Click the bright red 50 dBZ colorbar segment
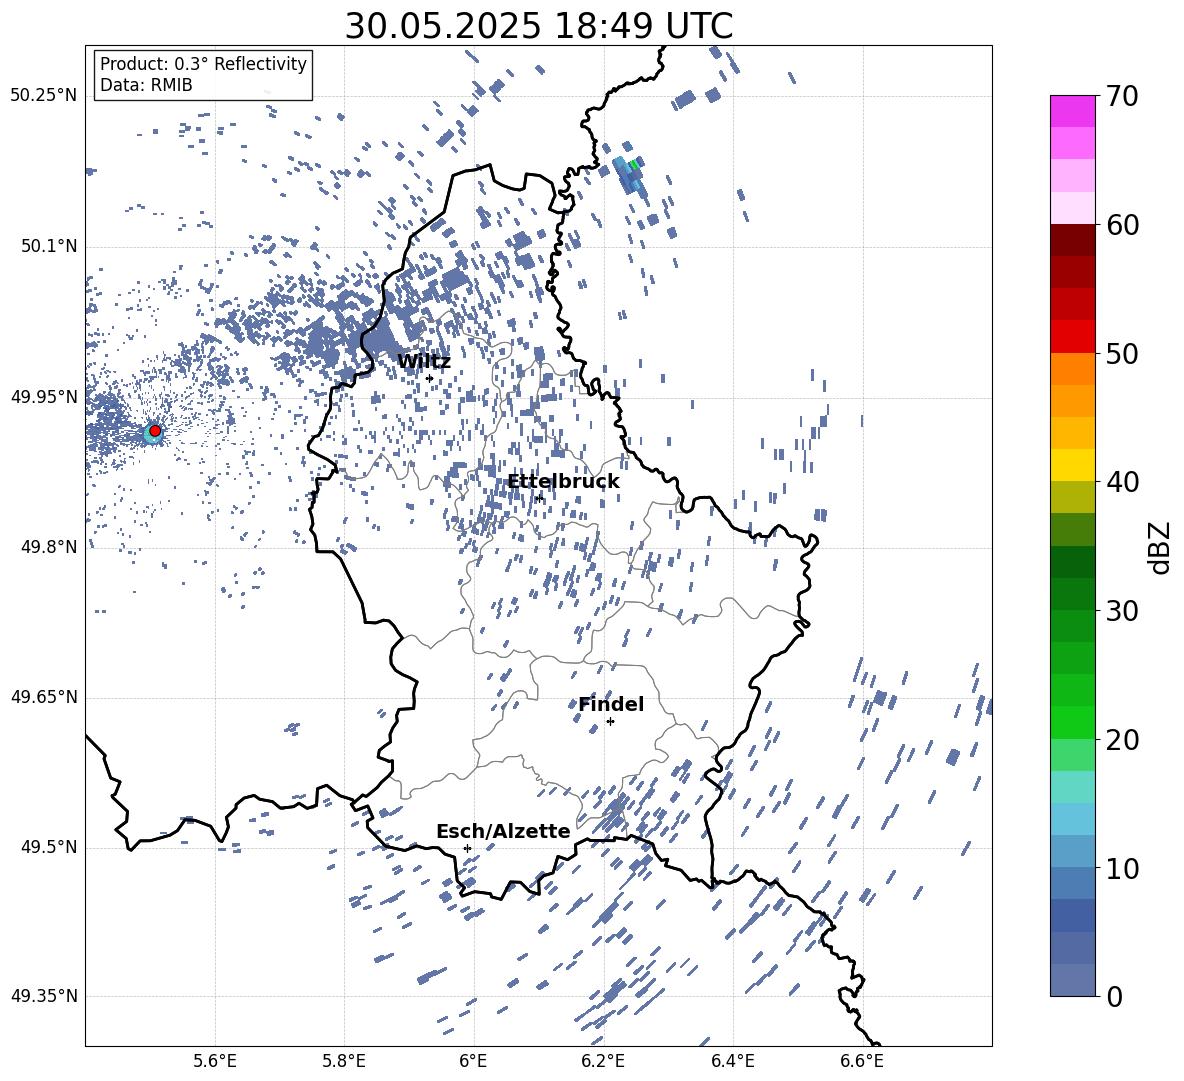The height and width of the screenshot is (1081, 1184). click(x=1072, y=337)
